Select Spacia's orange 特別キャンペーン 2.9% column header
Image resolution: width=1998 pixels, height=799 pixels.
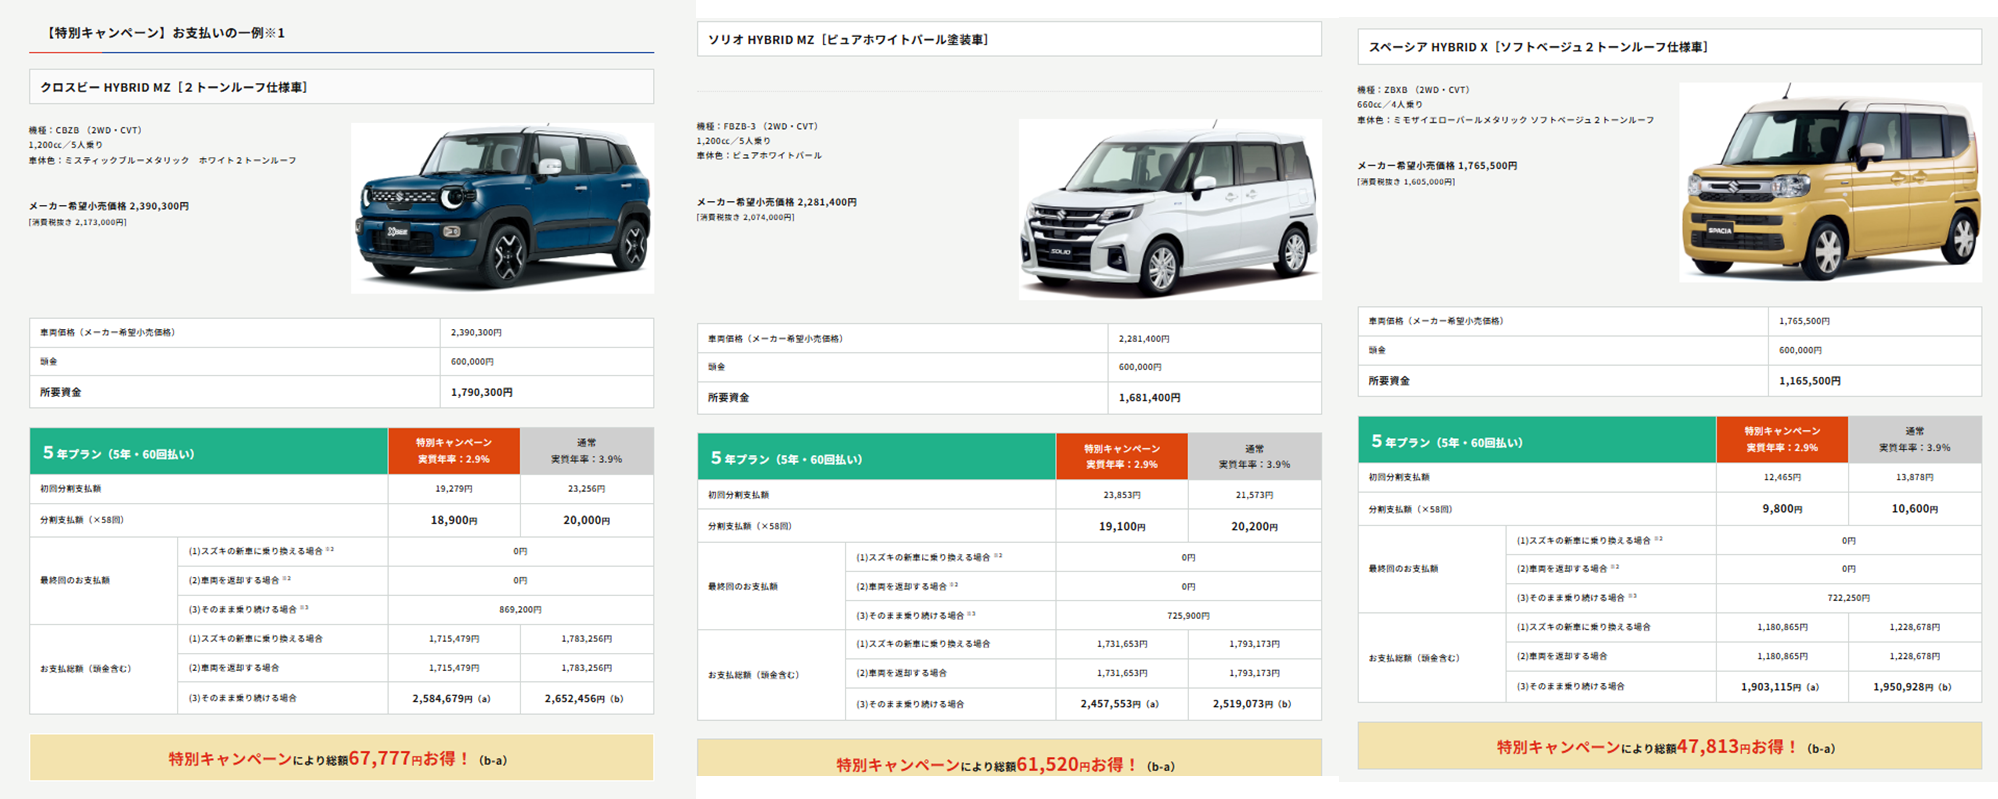[1781, 439]
